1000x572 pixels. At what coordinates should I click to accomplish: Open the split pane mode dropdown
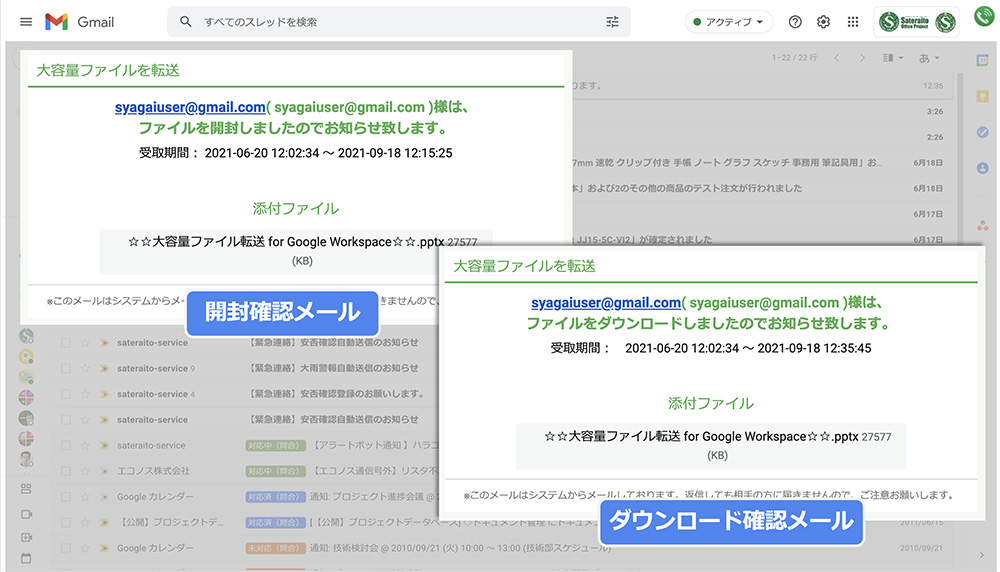tap(893, 58)
